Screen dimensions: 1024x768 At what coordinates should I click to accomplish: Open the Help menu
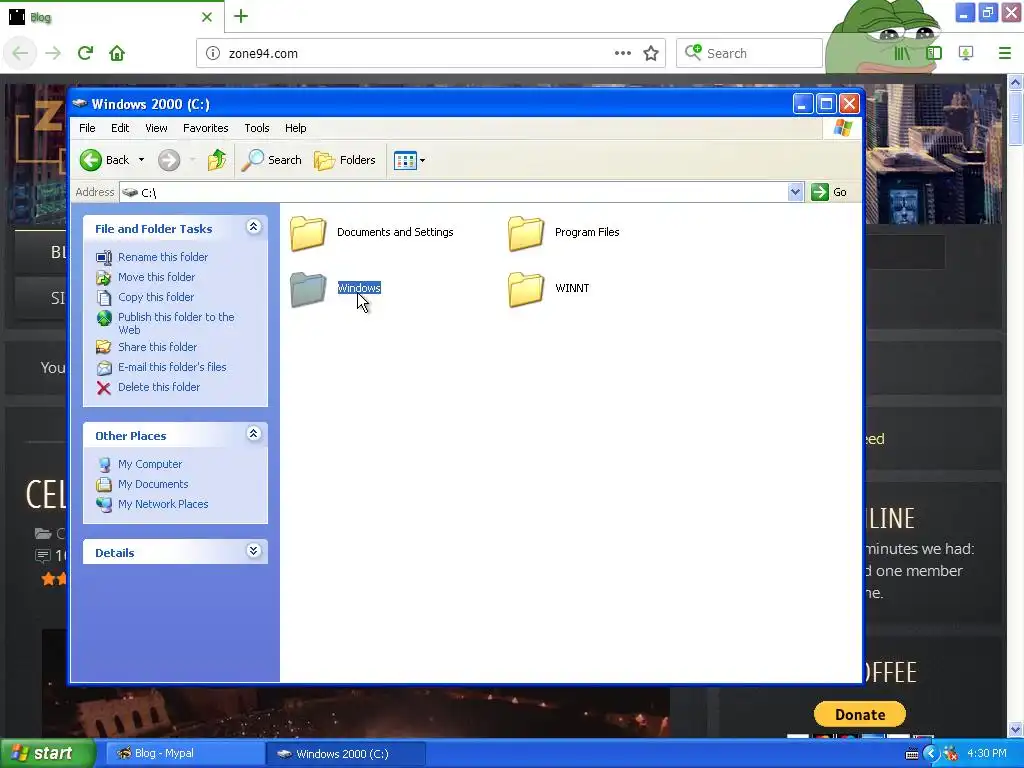[295, 128]
